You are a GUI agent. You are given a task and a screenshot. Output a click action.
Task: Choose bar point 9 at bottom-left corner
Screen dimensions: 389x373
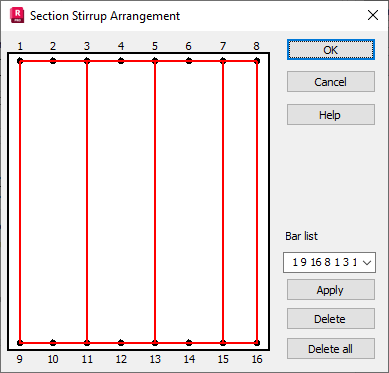[x=20, y=343]
